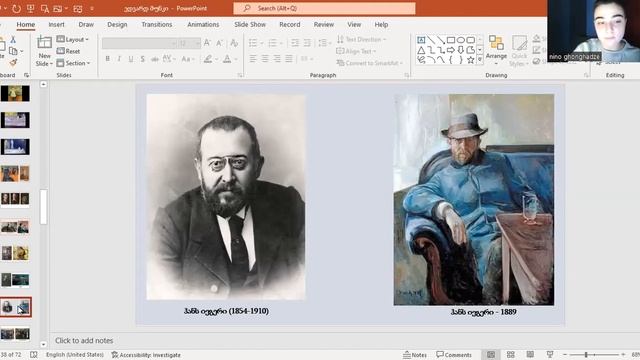Switch to Animations tab
This screenshot has height=360, width=640.
click(x=203, y=24)
